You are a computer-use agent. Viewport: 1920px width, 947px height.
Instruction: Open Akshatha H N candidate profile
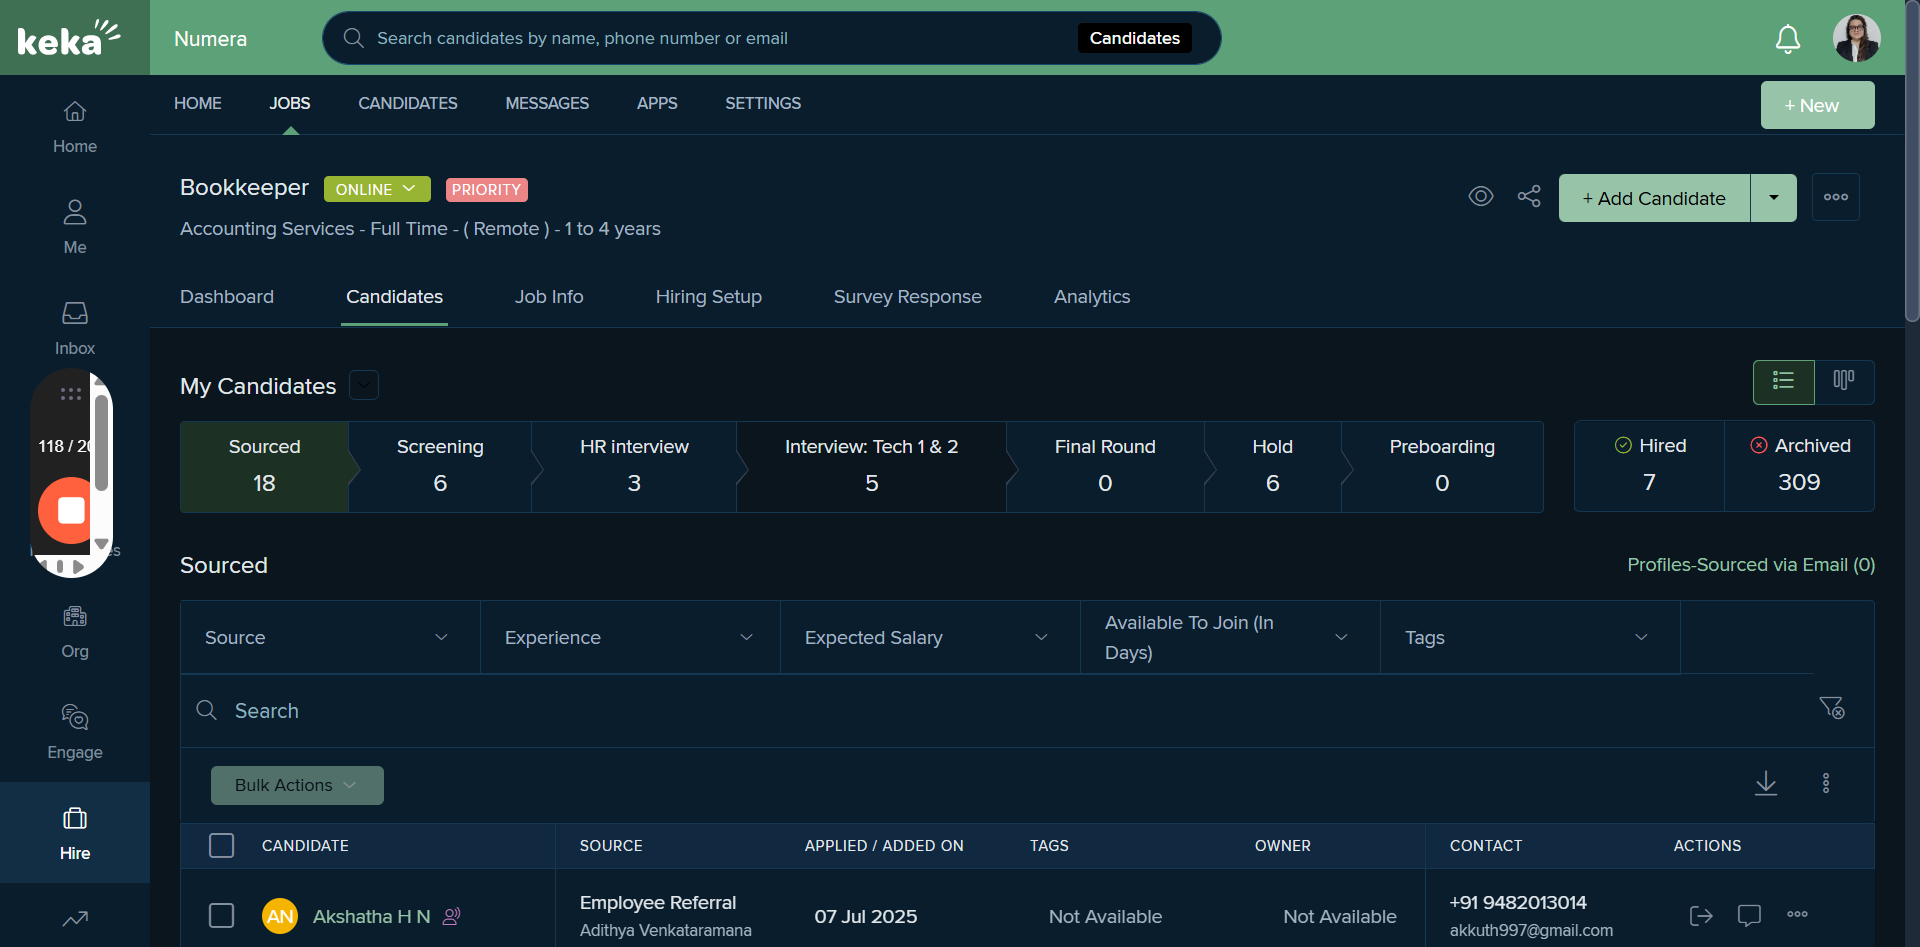pyautogui.click(x=371, y=916)
